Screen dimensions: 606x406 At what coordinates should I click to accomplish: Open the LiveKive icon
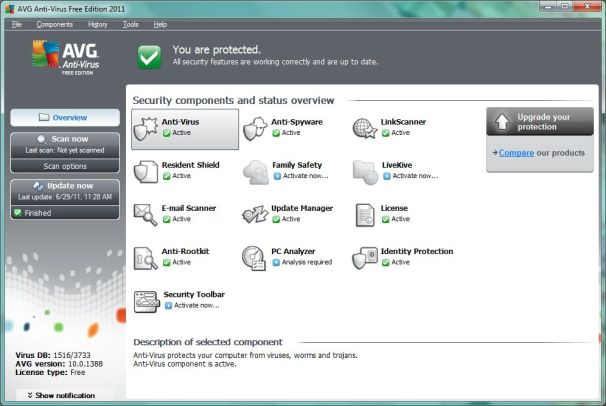pyautogui.click(x=365, y=172)
